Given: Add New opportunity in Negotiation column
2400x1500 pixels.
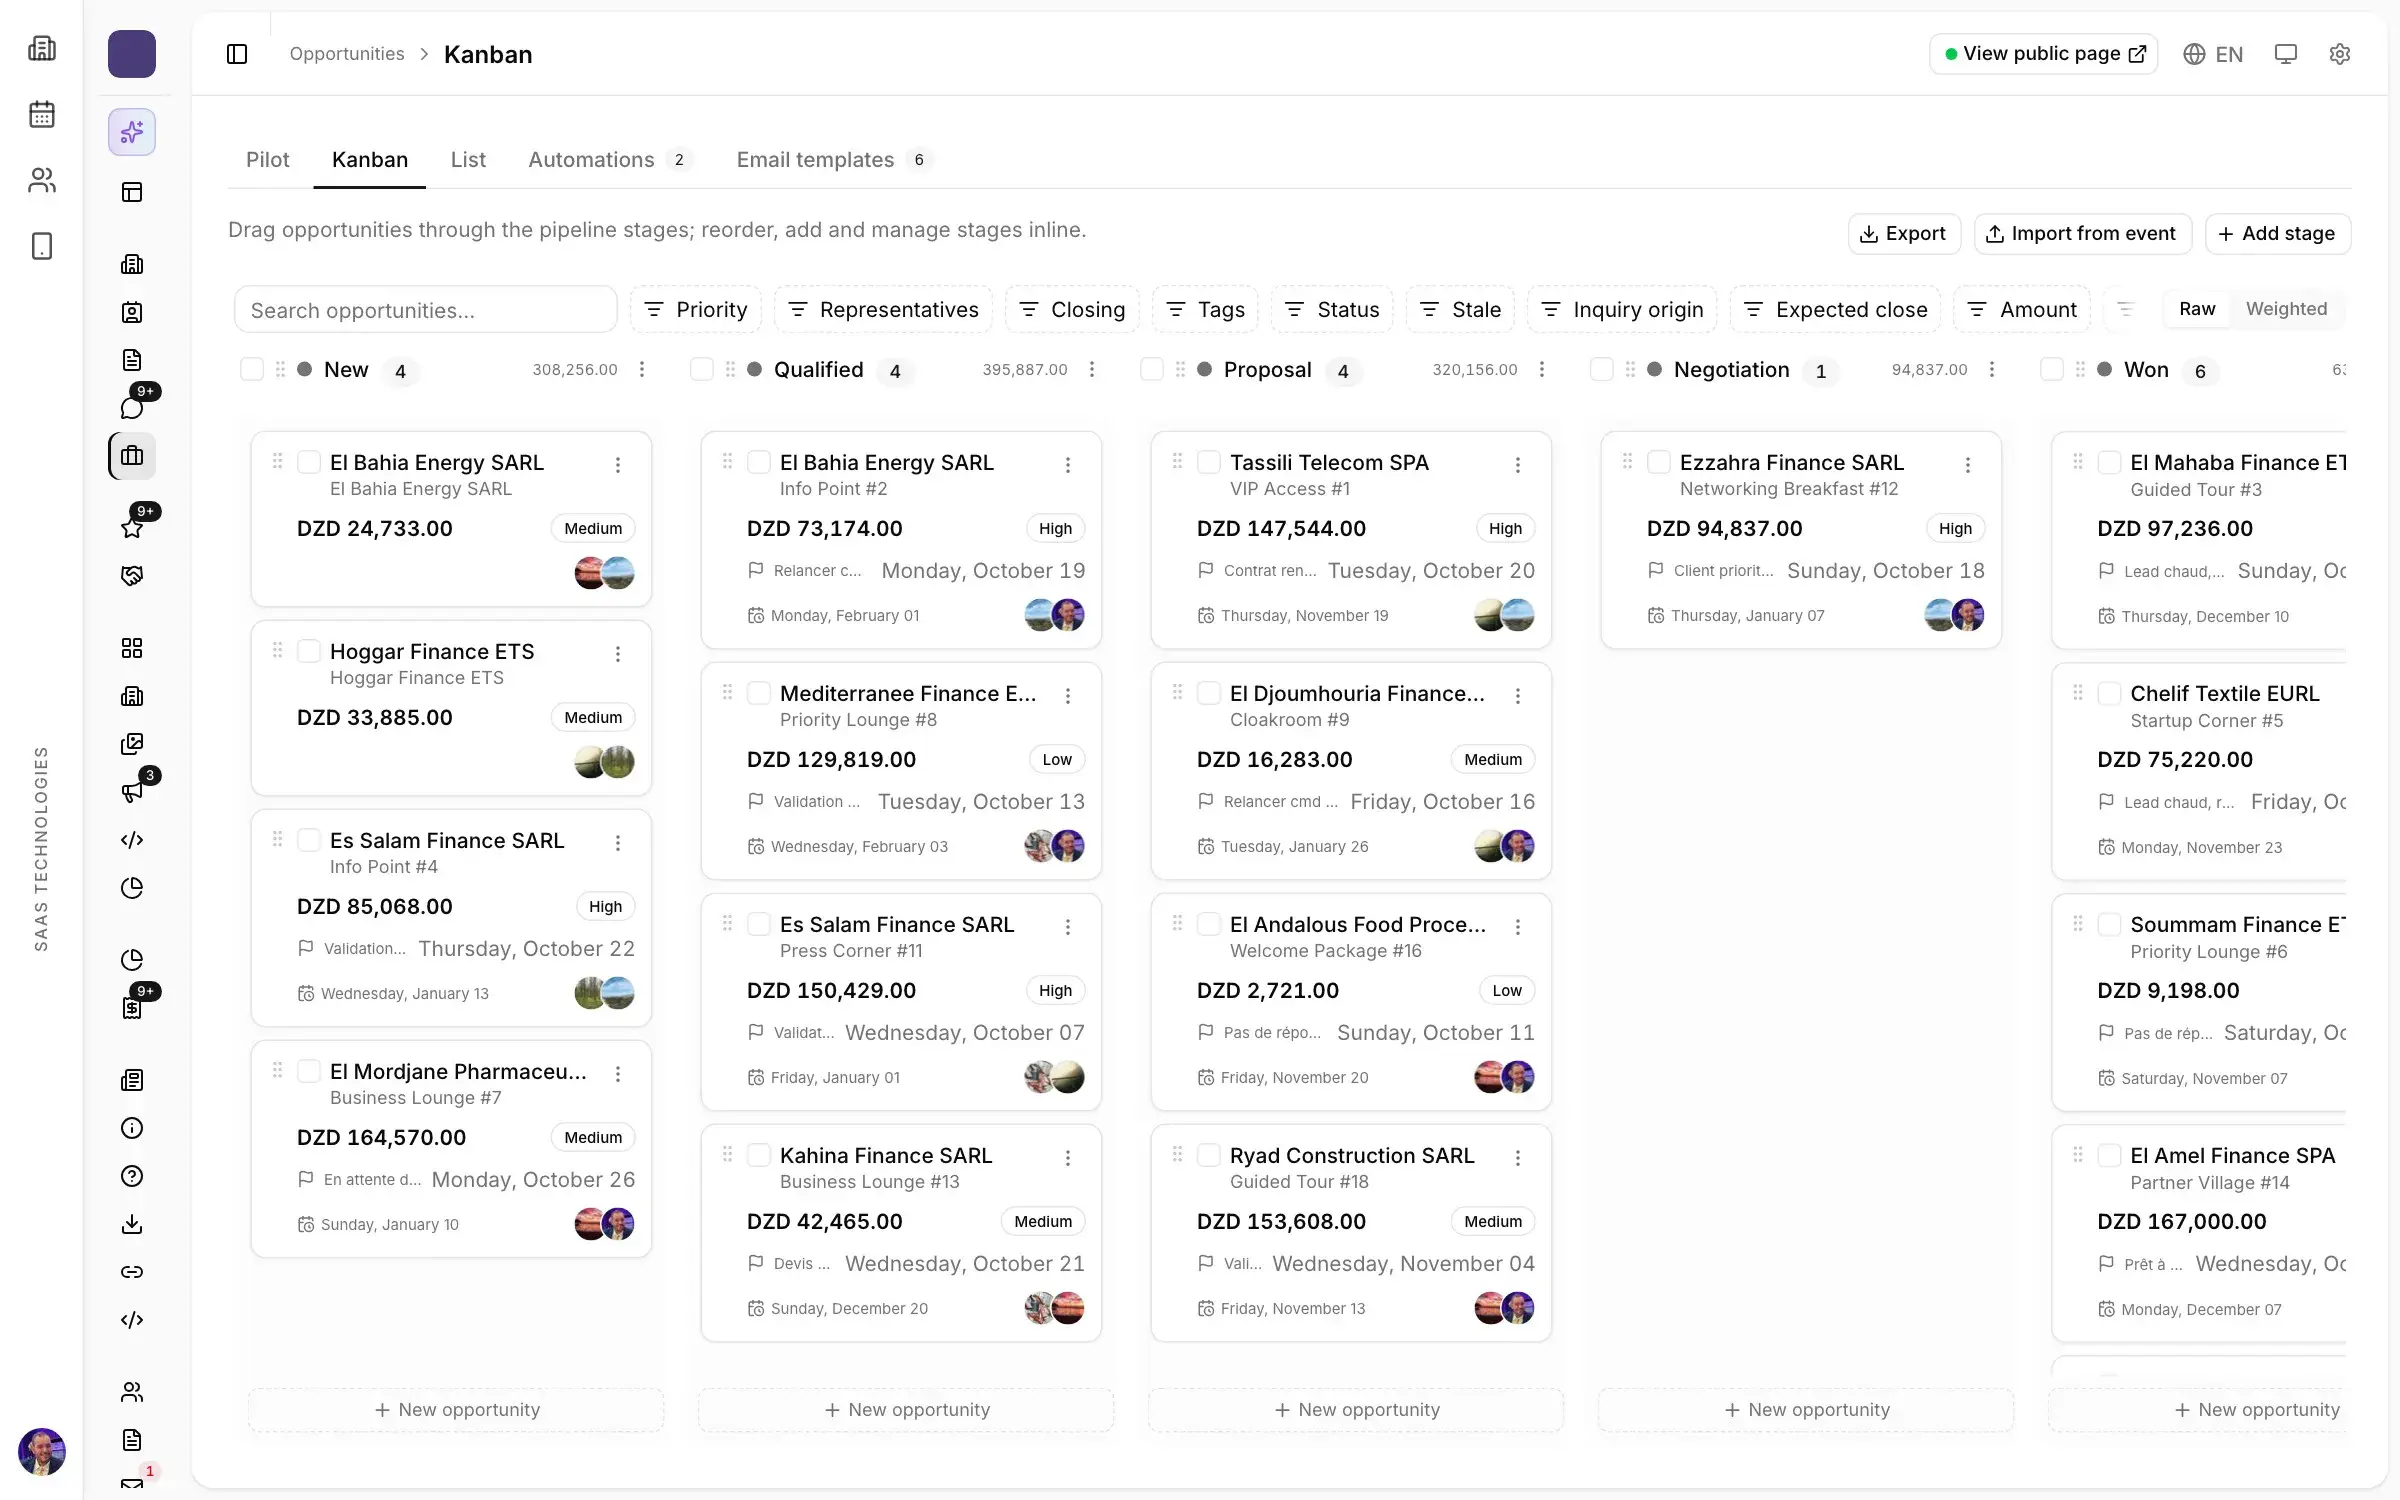Looking at the screenshot, I should click(x=1806, y=1409).
